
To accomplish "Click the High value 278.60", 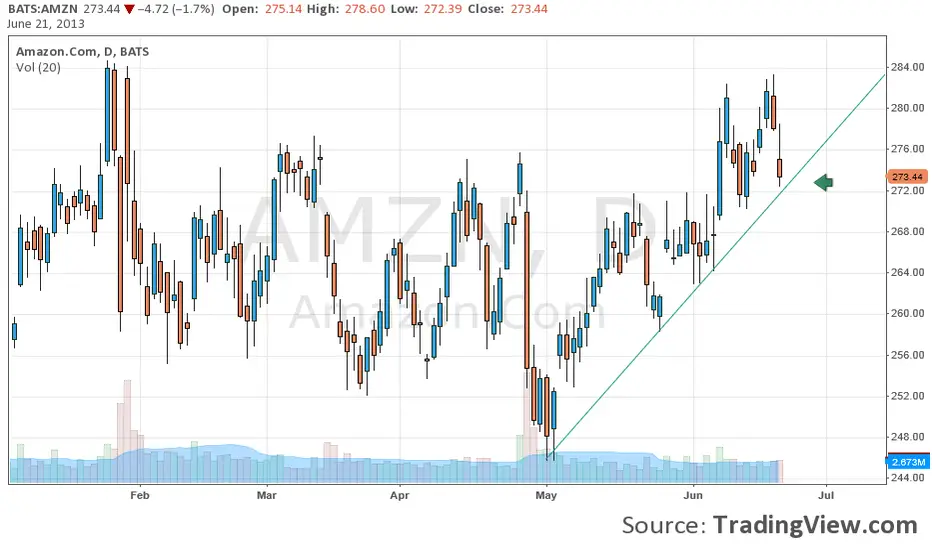I will [x=365, y=9].
